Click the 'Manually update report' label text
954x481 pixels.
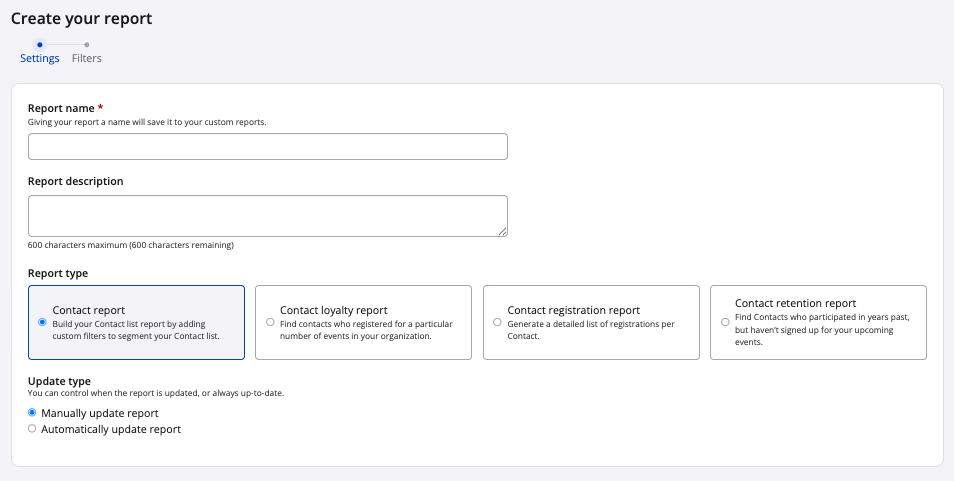99,413
